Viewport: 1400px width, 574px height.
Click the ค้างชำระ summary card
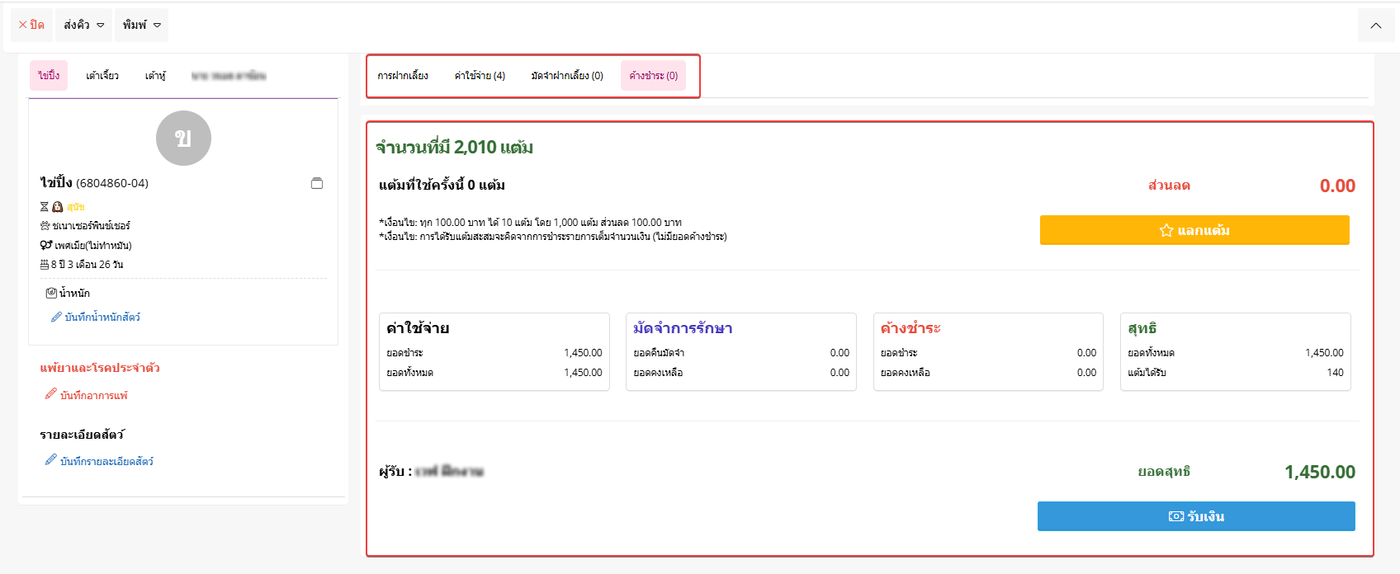988,351
